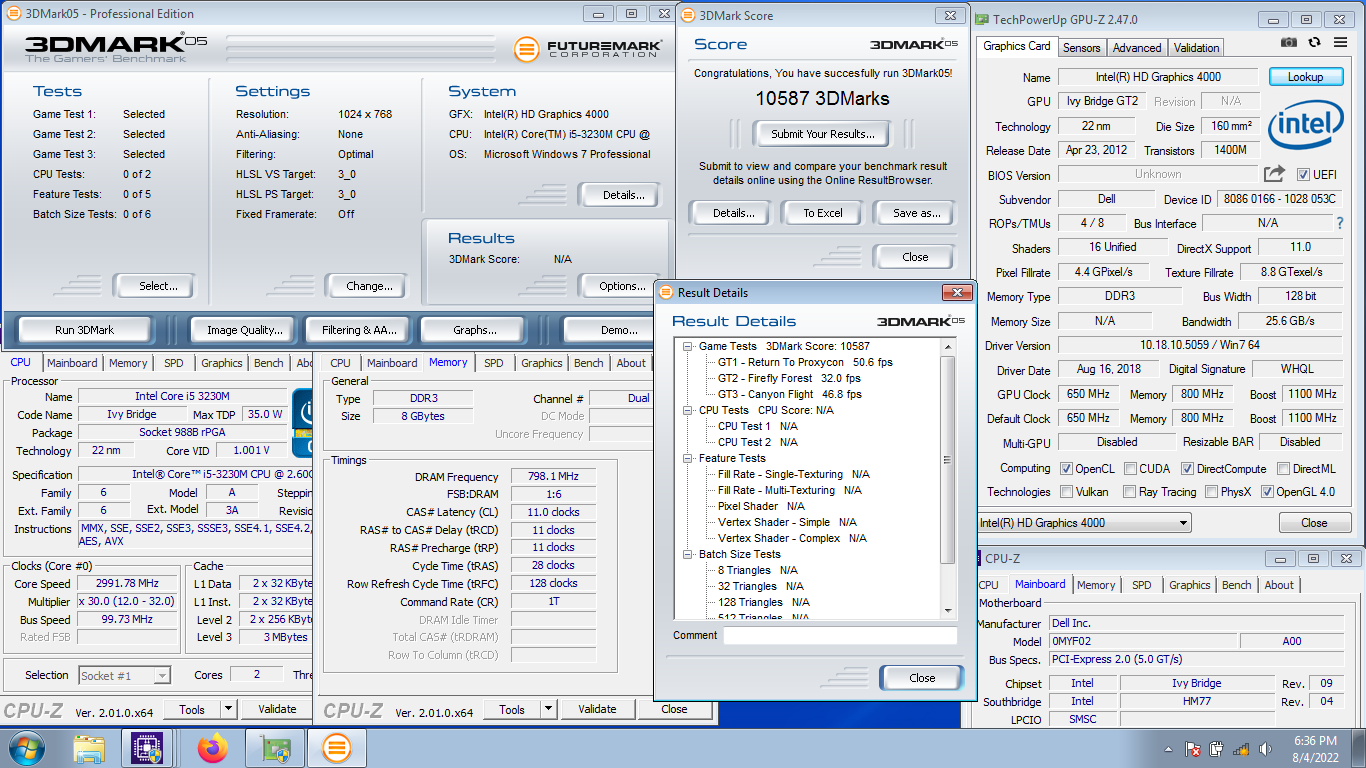The height and width of the screenshot is (768, 1366).
Task: Click the Result Details vertical scrollbar thumb
Action: (948, 460)
